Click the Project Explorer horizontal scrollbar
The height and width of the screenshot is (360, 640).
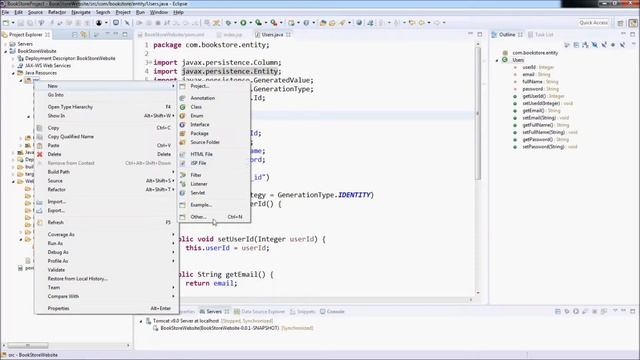pos(28,345)
